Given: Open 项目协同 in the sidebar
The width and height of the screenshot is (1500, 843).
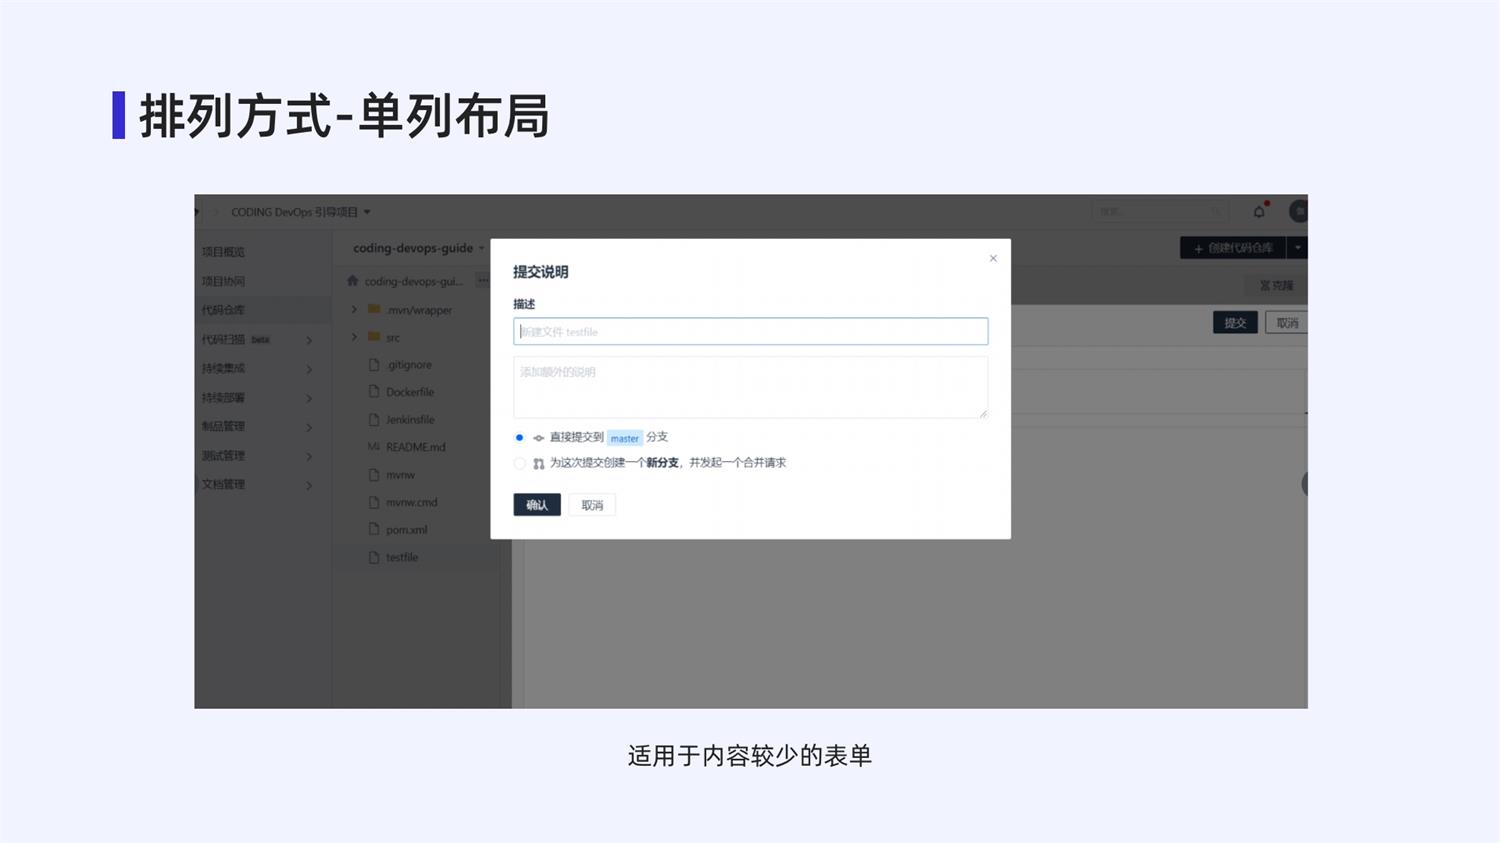Looking at the screenshot, I should point(223,281).
